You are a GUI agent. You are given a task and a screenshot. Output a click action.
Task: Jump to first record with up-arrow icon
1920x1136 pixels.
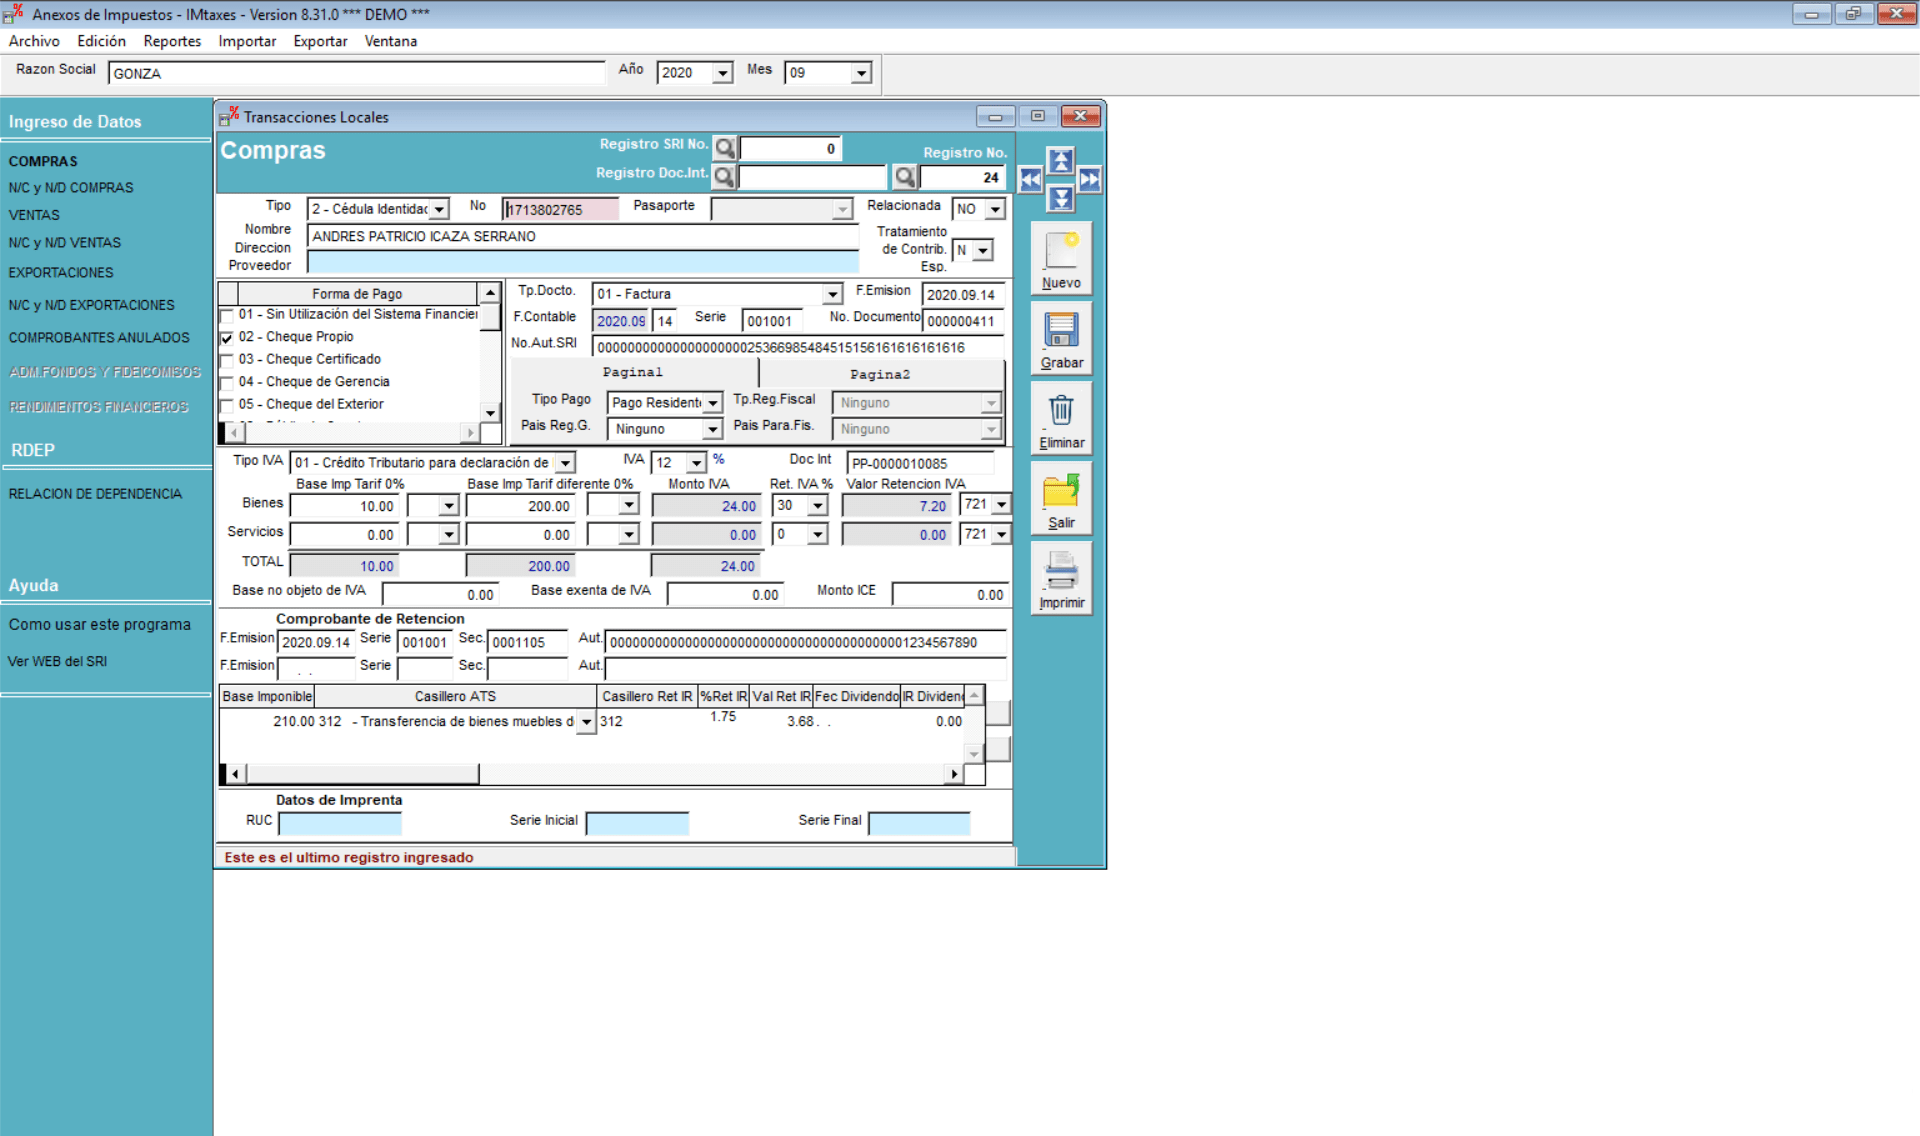tap(1061, 160)
